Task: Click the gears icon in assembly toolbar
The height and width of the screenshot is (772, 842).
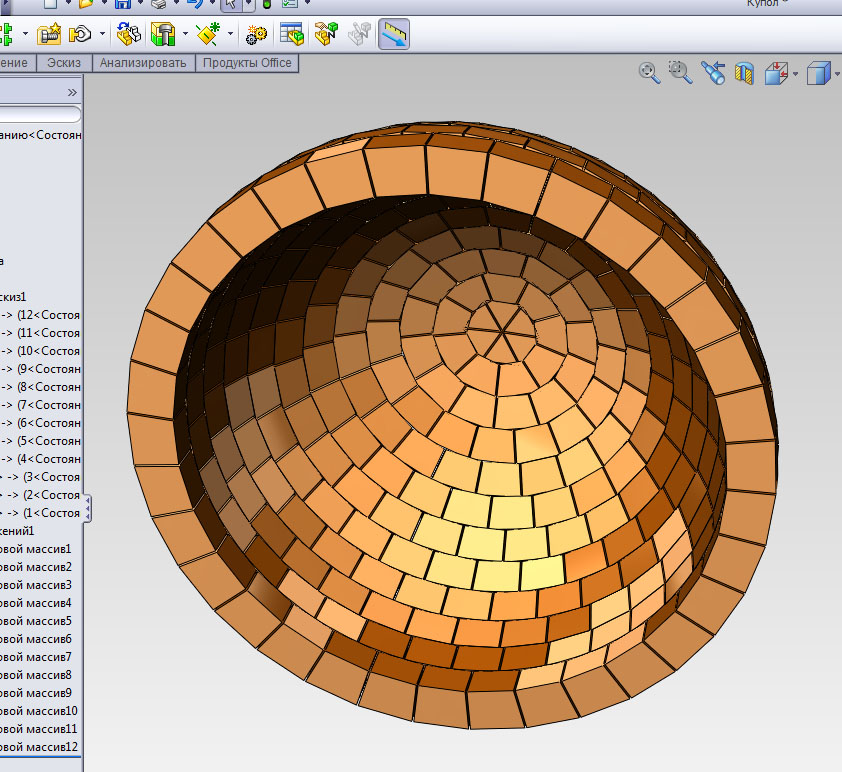Action: pos(256,35)
